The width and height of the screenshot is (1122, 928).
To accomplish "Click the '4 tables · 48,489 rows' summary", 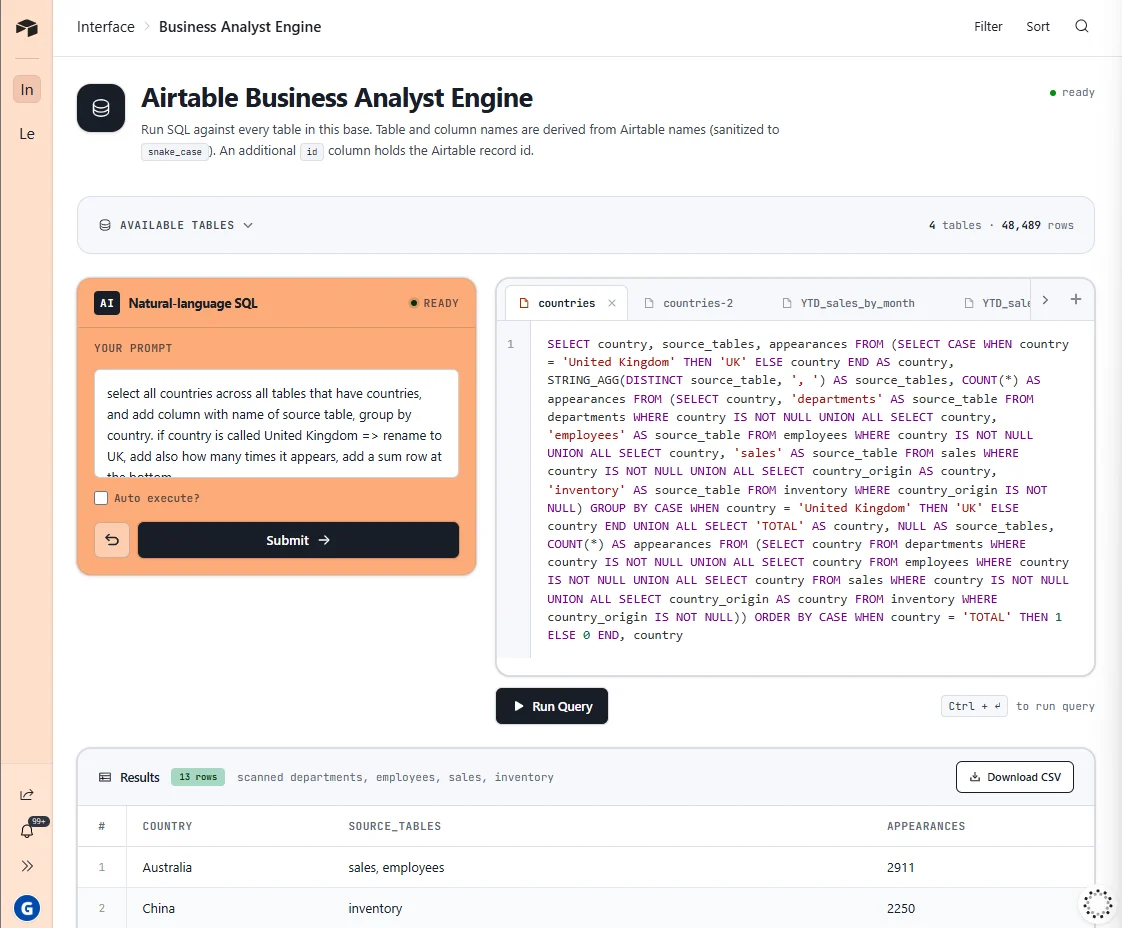I will 1001,225.
